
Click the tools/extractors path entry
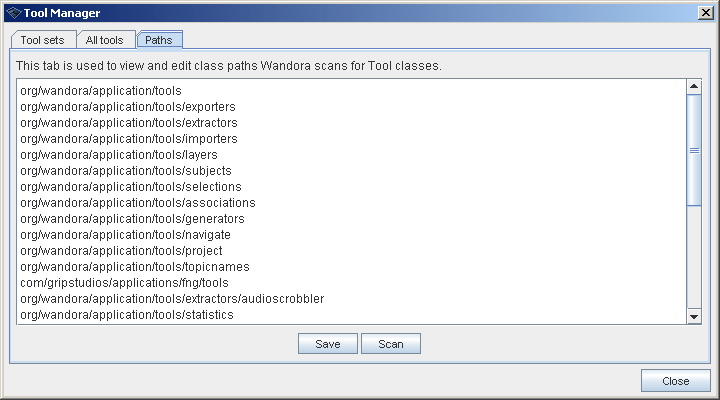[128, 123]
